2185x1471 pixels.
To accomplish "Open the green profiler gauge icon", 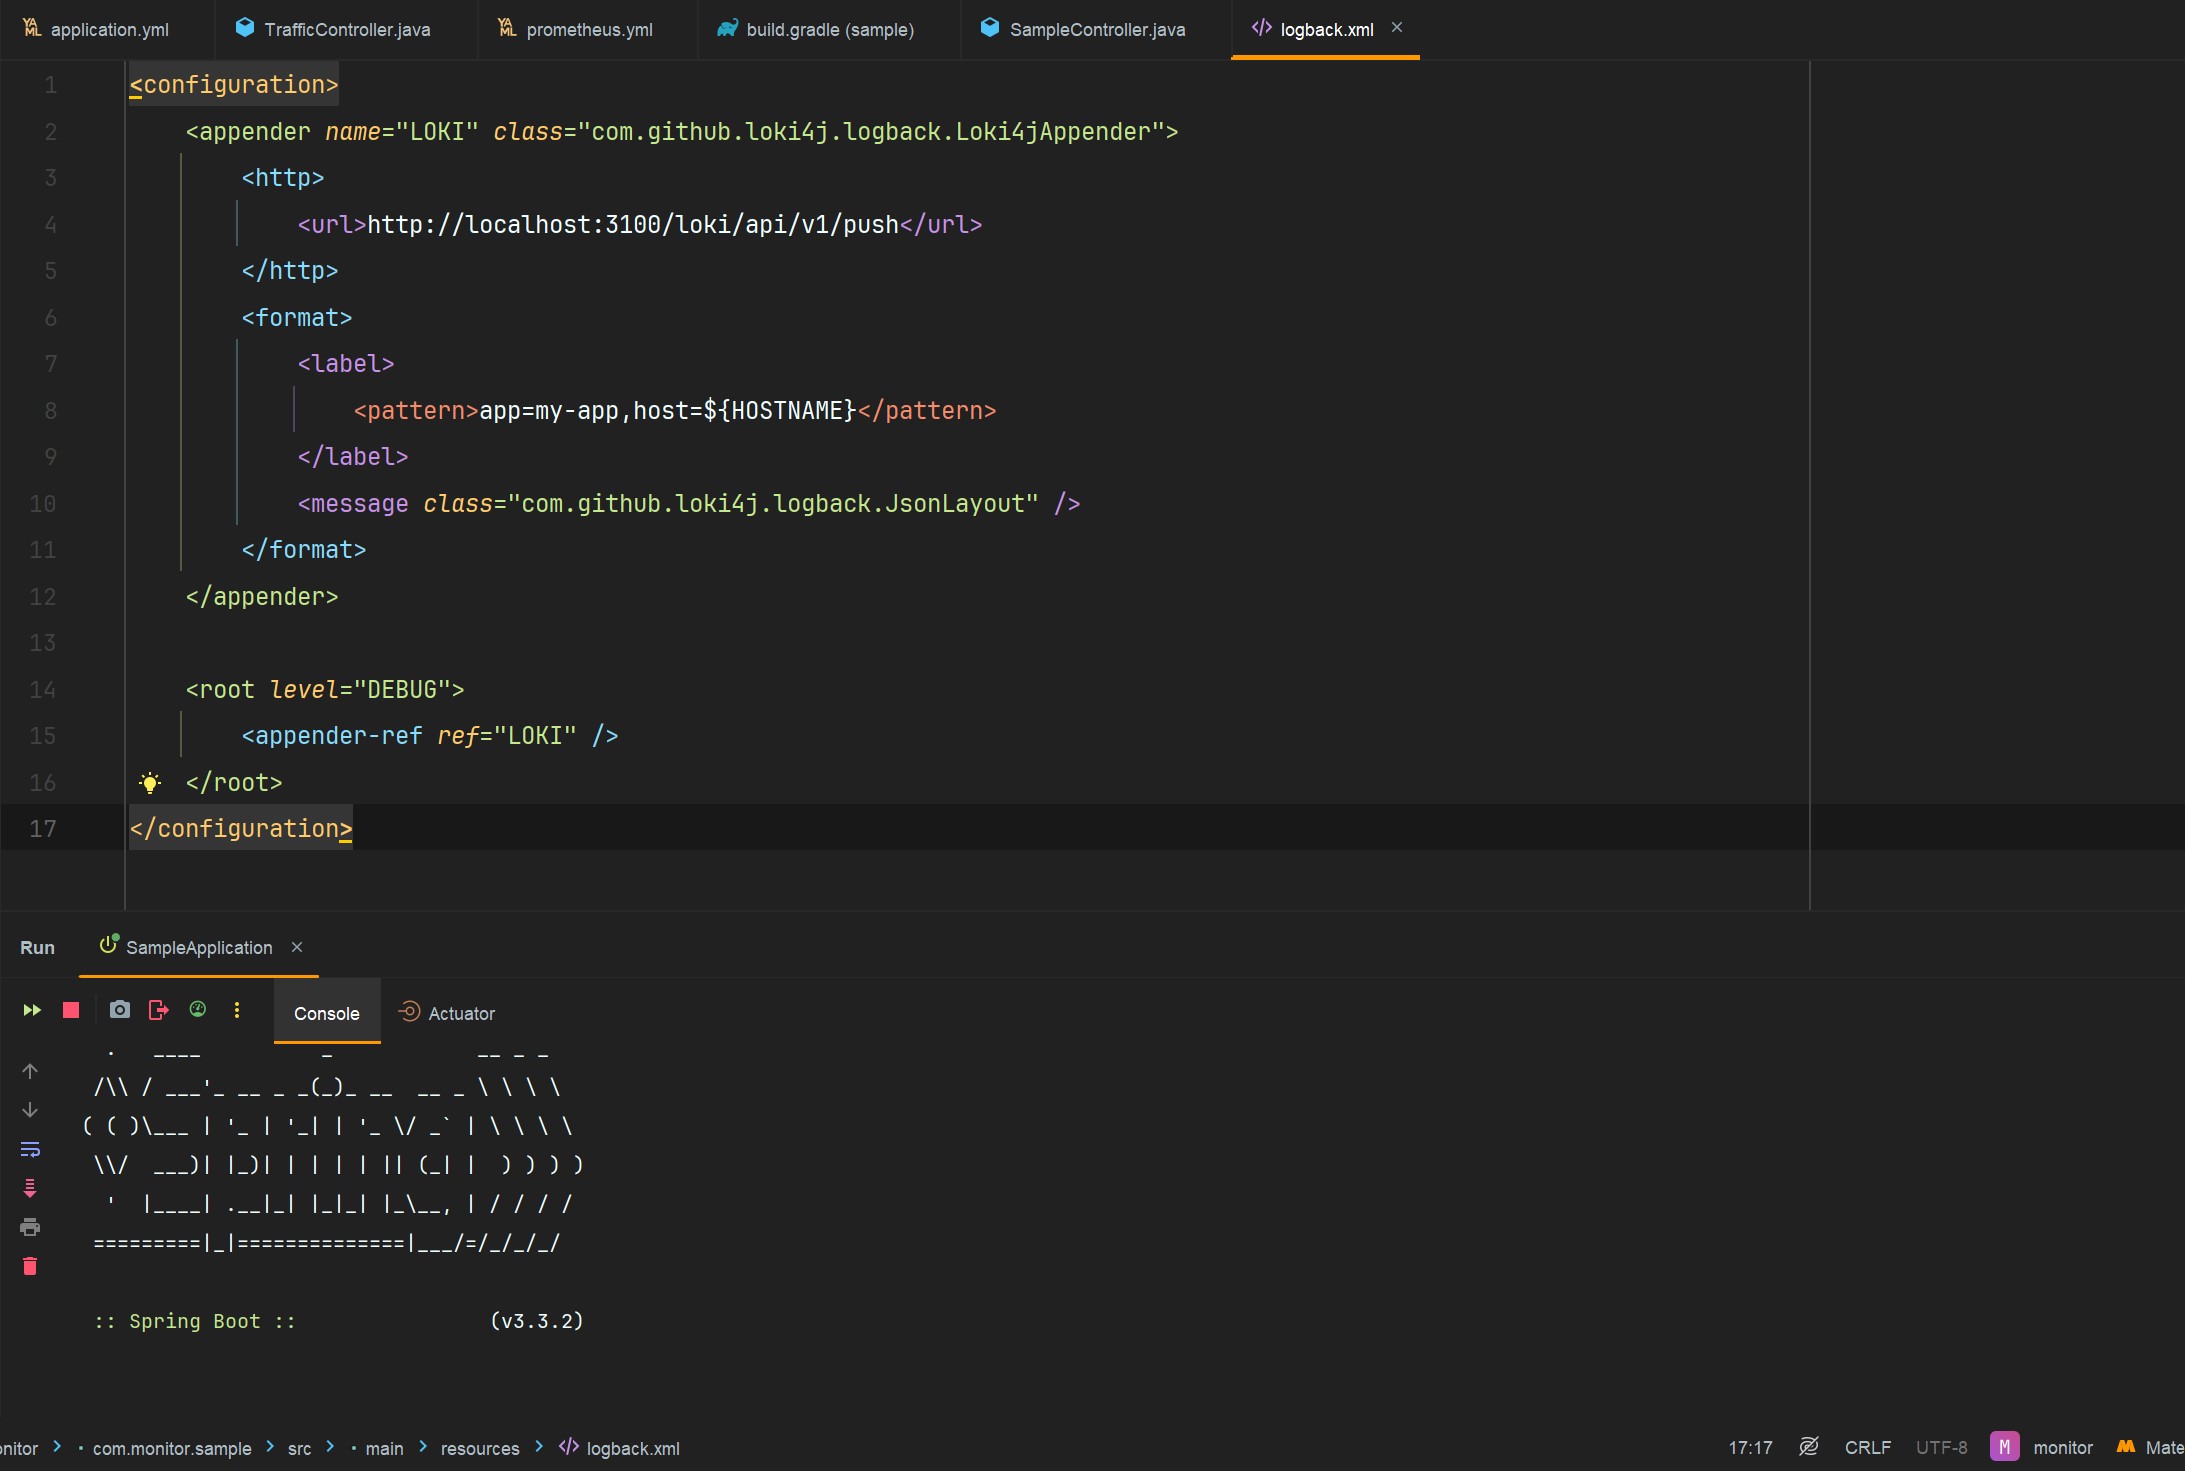I will [198, 1010].
